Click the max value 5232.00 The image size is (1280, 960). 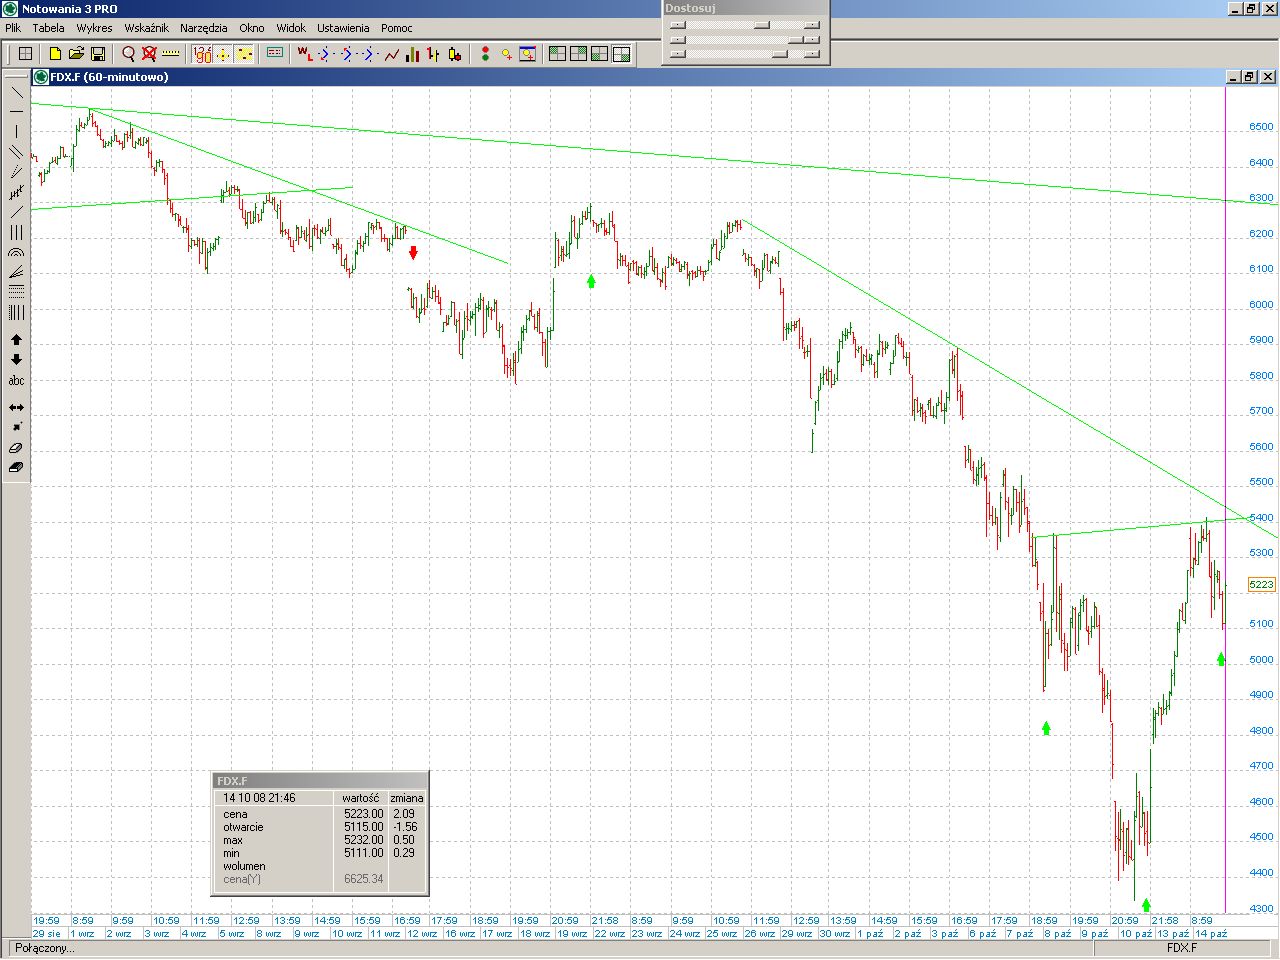tap(363, 840)
